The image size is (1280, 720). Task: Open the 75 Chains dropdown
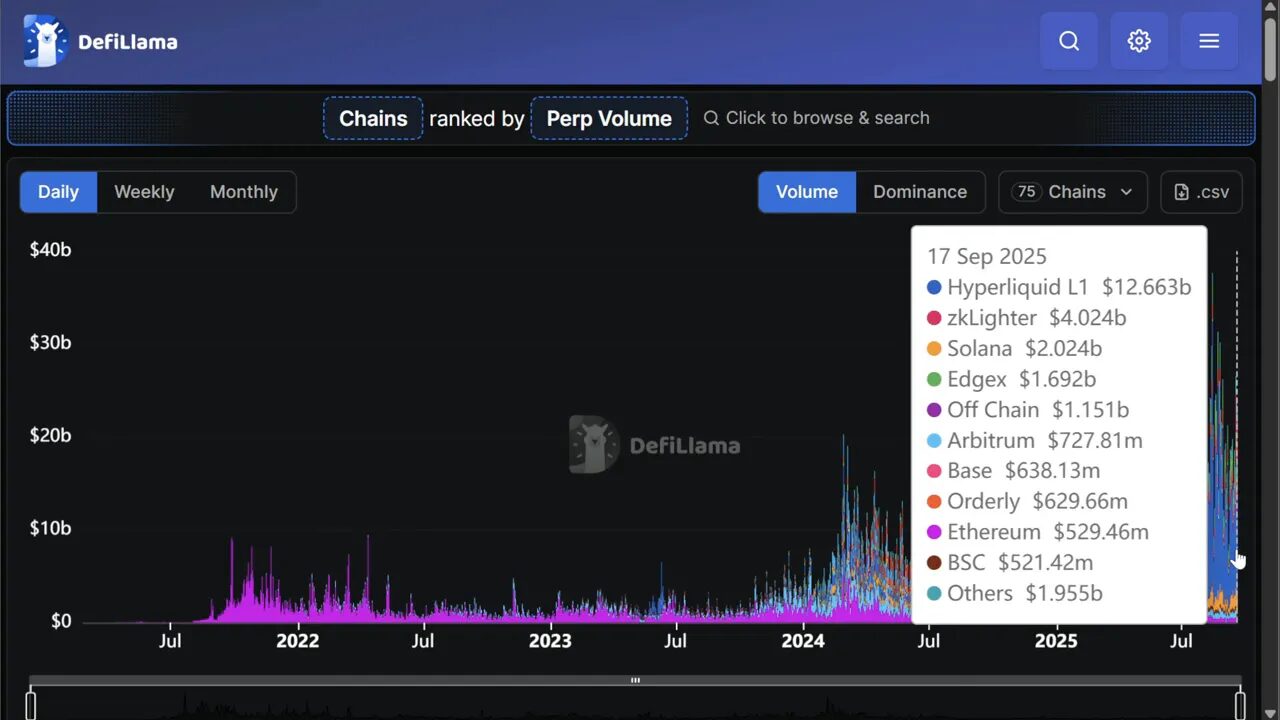[x=1072, y=192]
